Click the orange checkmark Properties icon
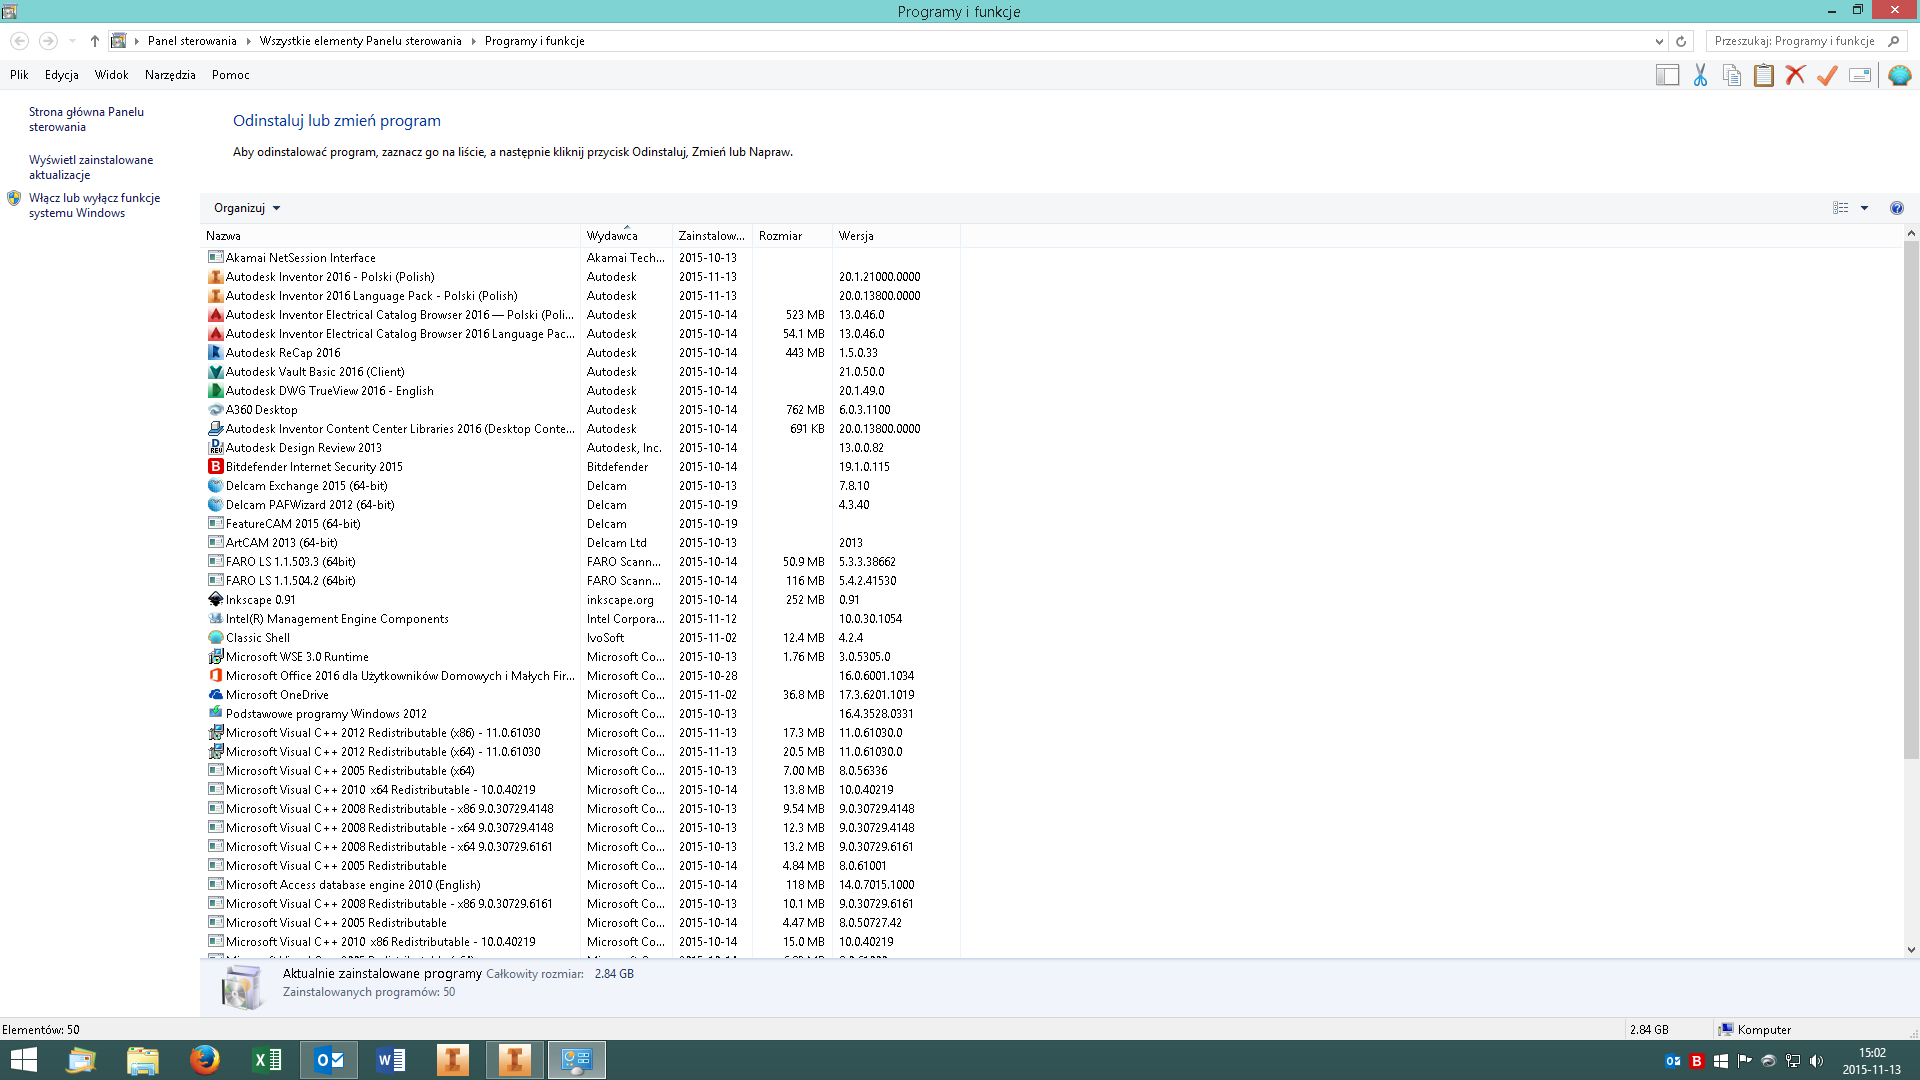The height and width of the screenshot is (1080, 1920). 1828,75
